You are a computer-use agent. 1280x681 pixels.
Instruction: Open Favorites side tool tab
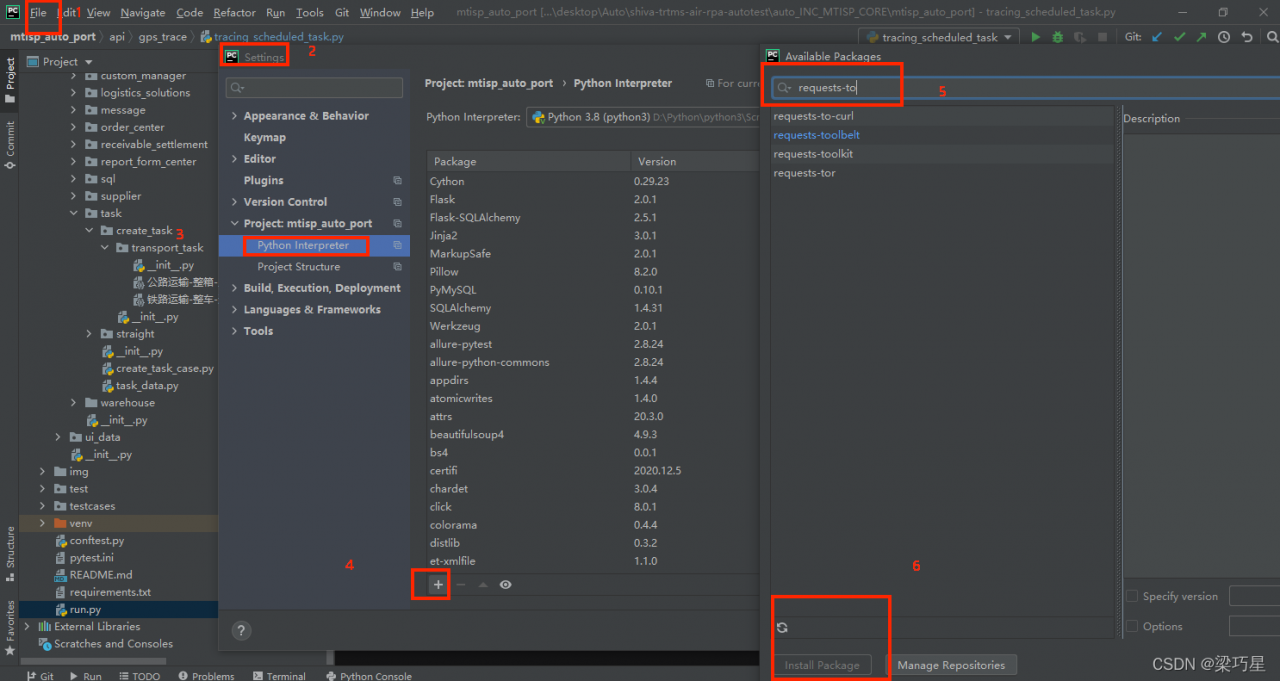(10, 627)
